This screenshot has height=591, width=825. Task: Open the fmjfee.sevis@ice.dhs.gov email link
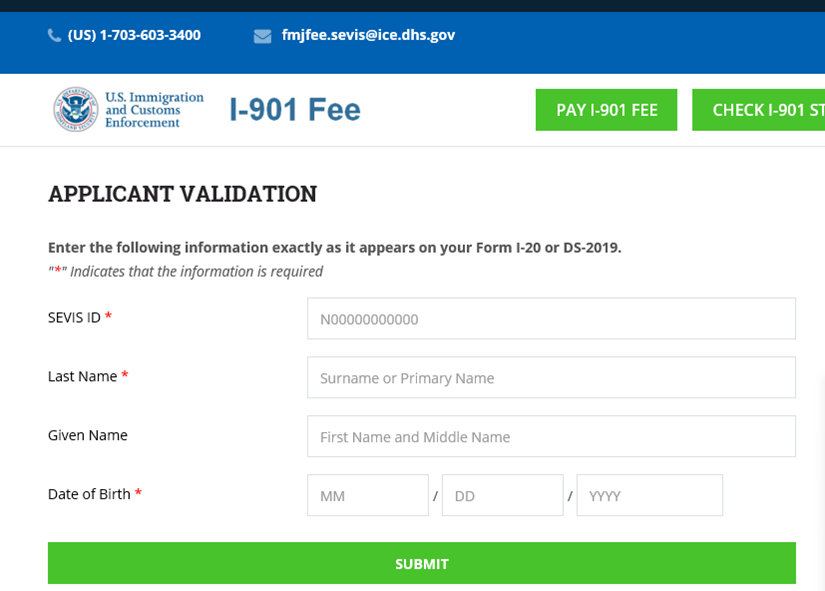pos(368,35)
